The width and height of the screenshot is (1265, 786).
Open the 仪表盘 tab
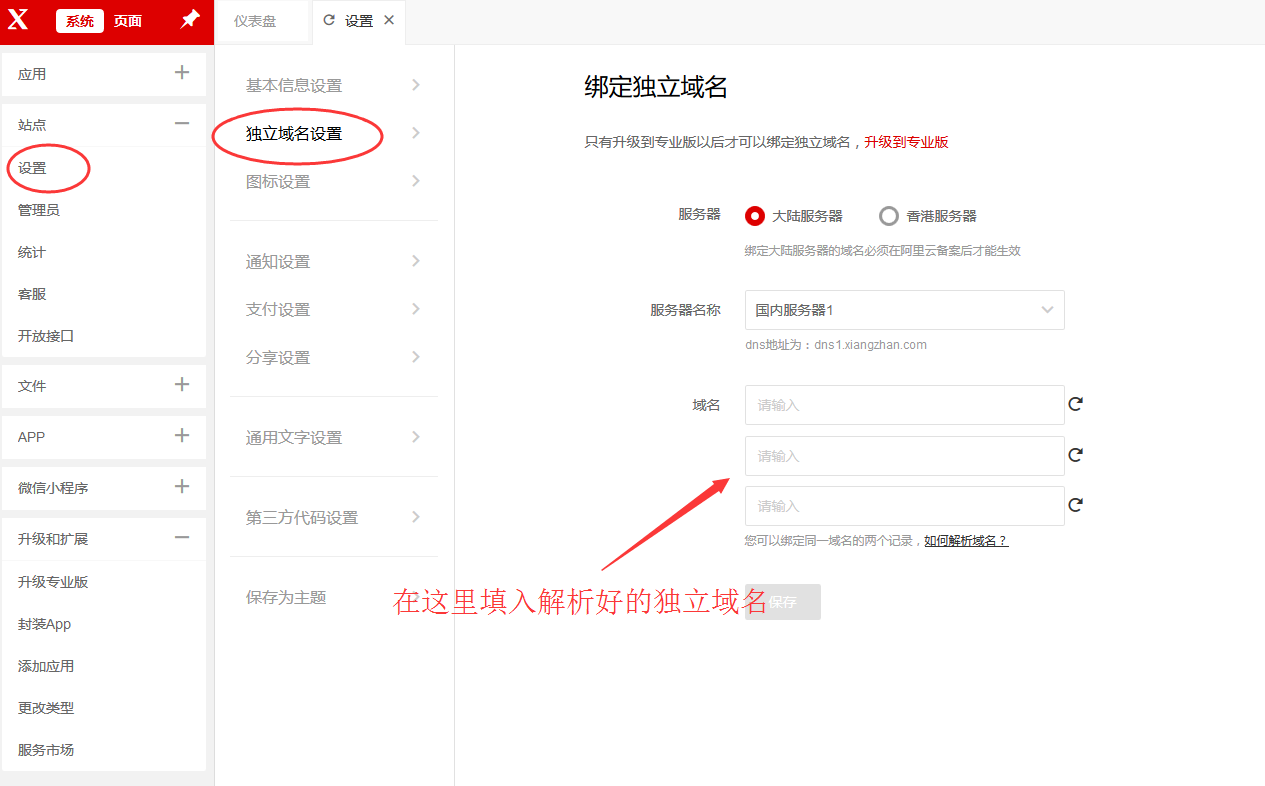point(255,21)
